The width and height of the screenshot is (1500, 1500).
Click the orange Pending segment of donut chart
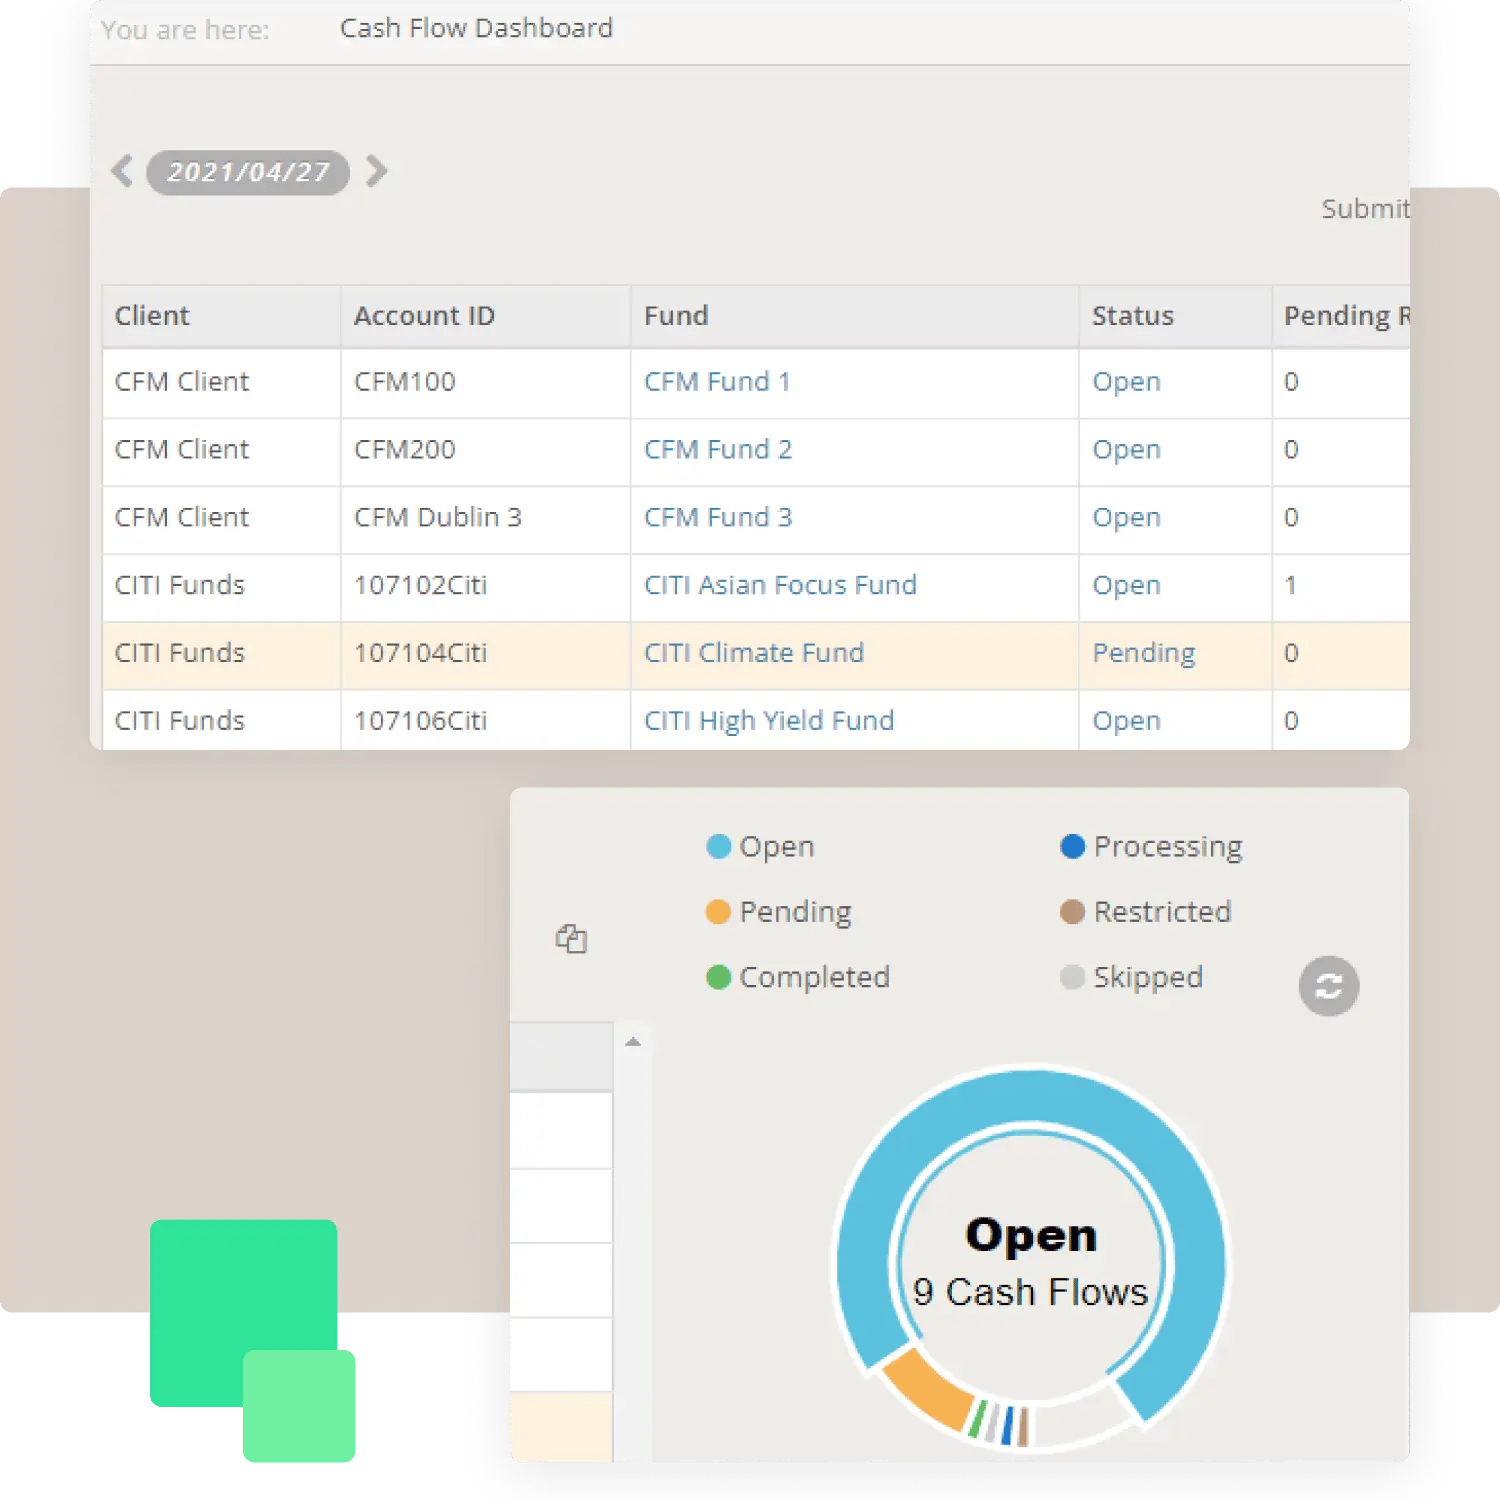point(928,1390)
